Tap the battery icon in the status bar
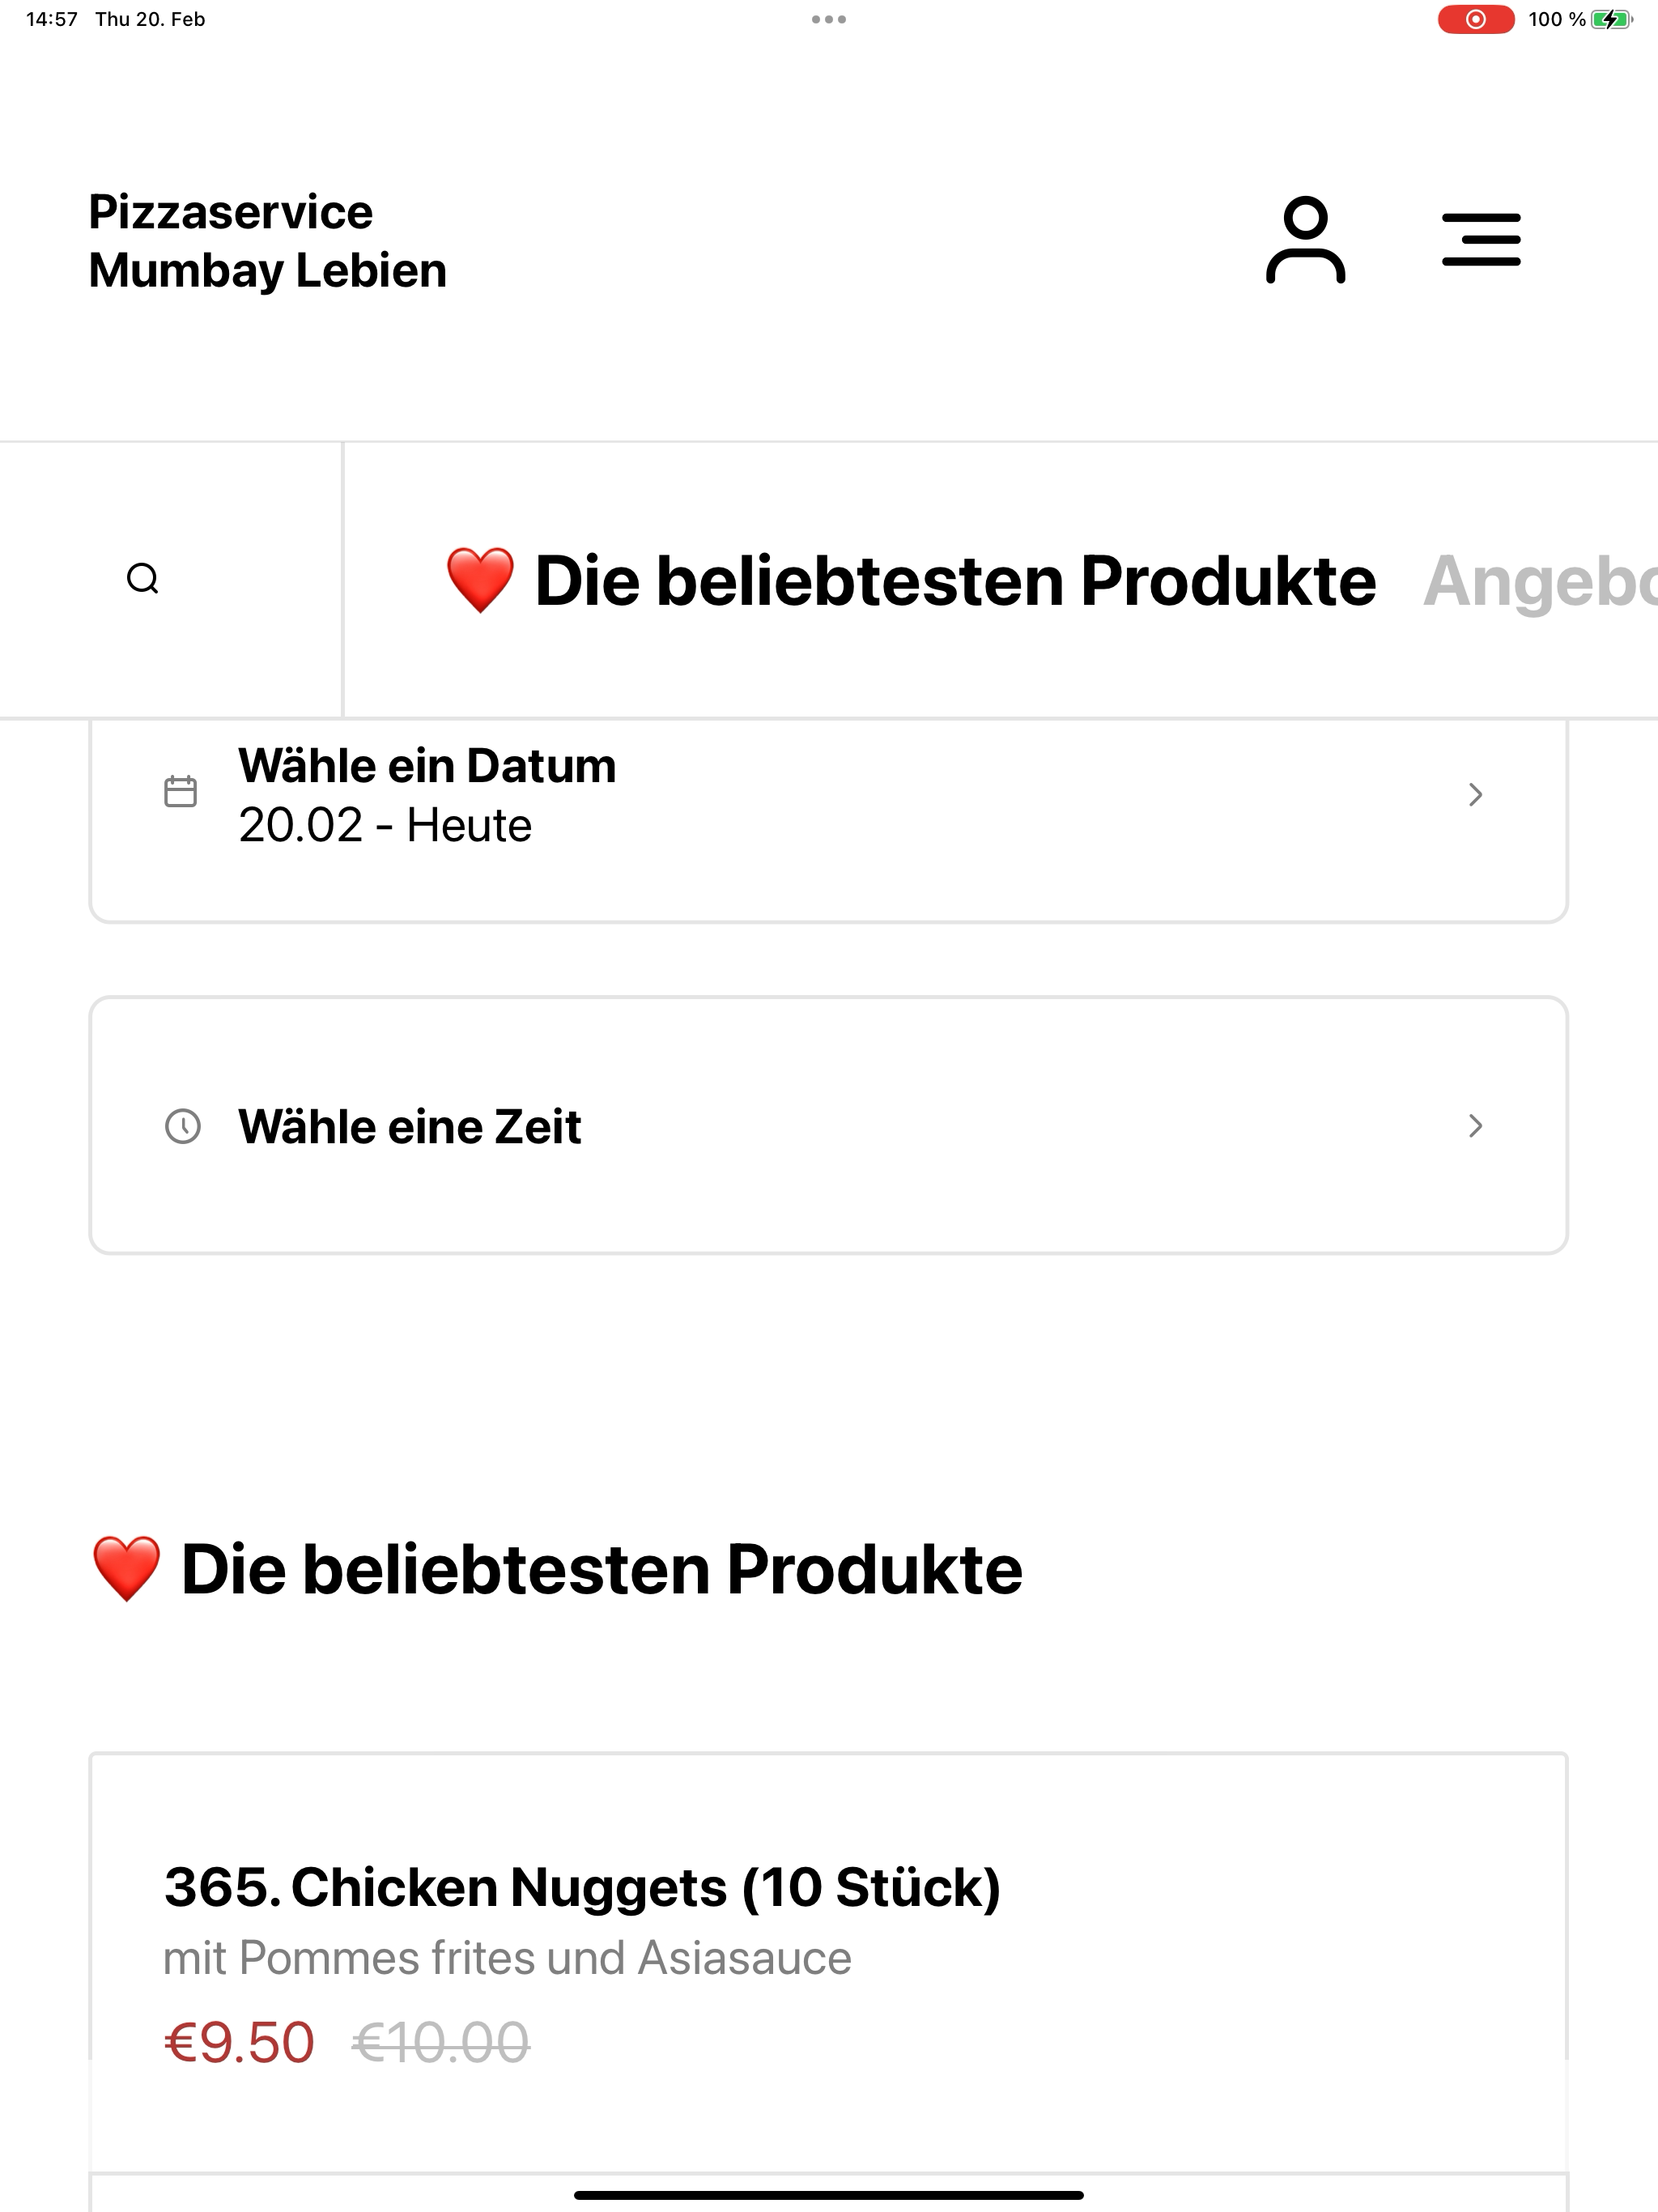 tap(1611, 19)
